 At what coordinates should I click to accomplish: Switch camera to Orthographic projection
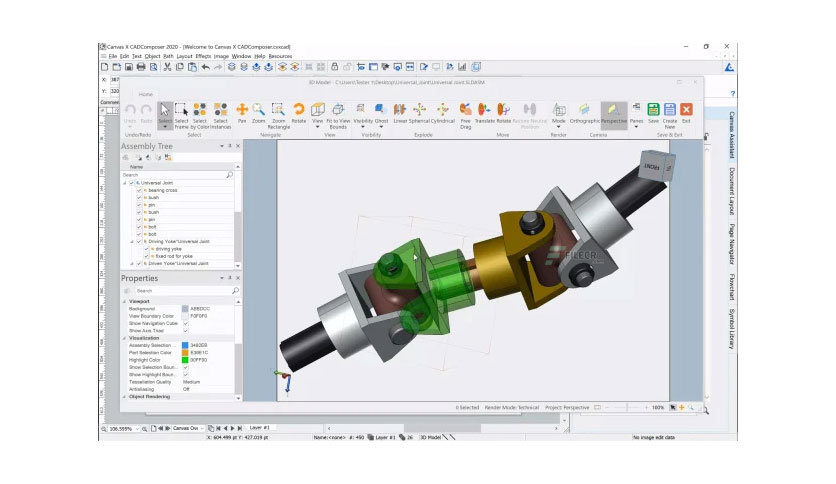pos(584,113)
